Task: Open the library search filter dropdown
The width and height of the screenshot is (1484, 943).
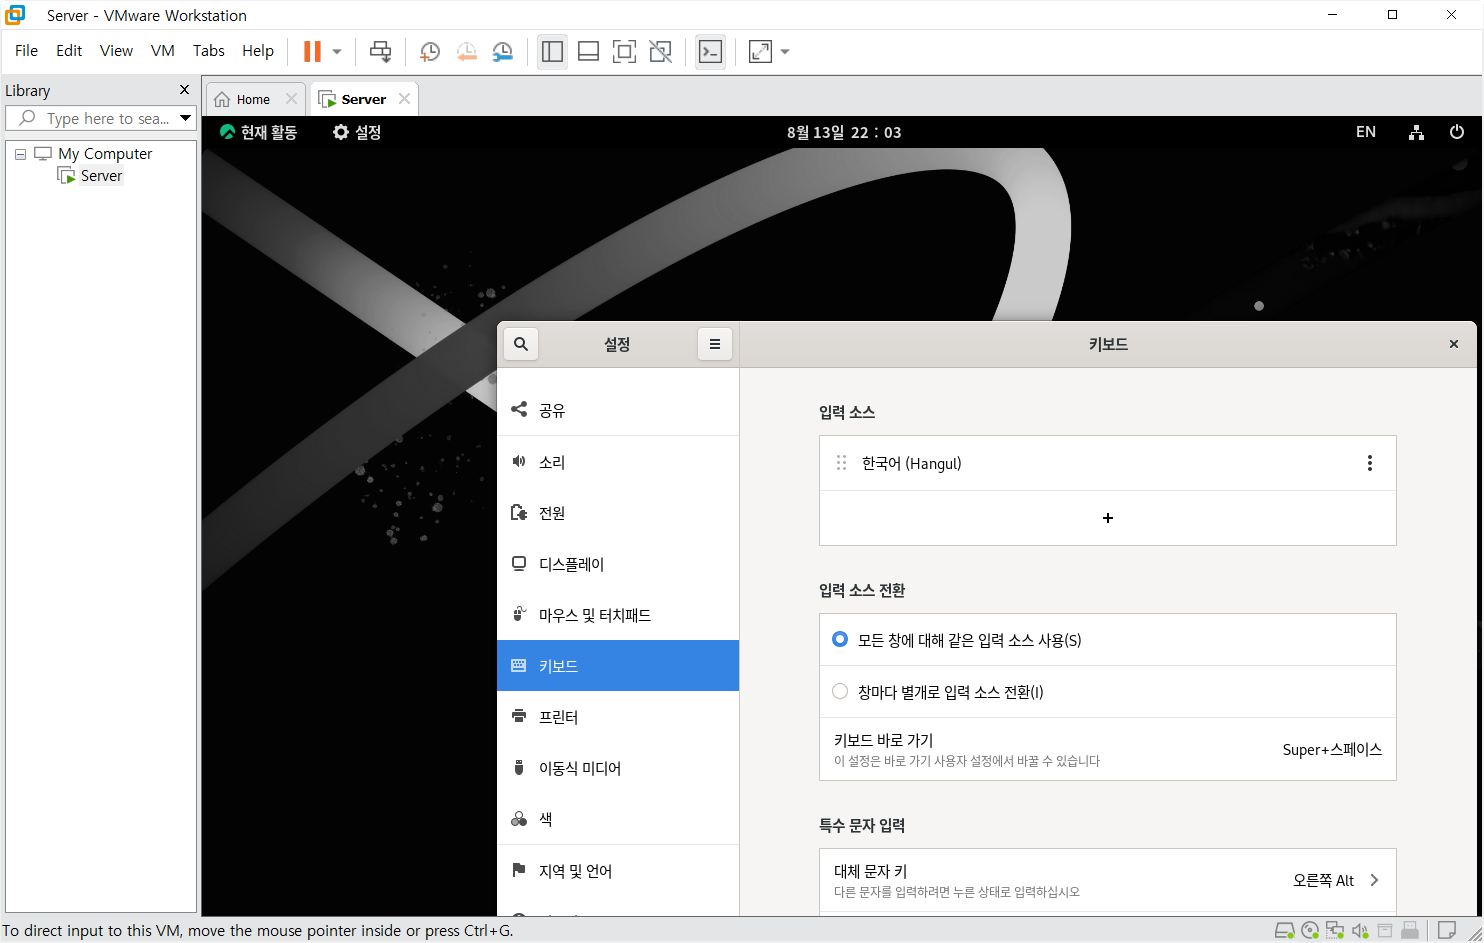Action: tap(185, 118)
